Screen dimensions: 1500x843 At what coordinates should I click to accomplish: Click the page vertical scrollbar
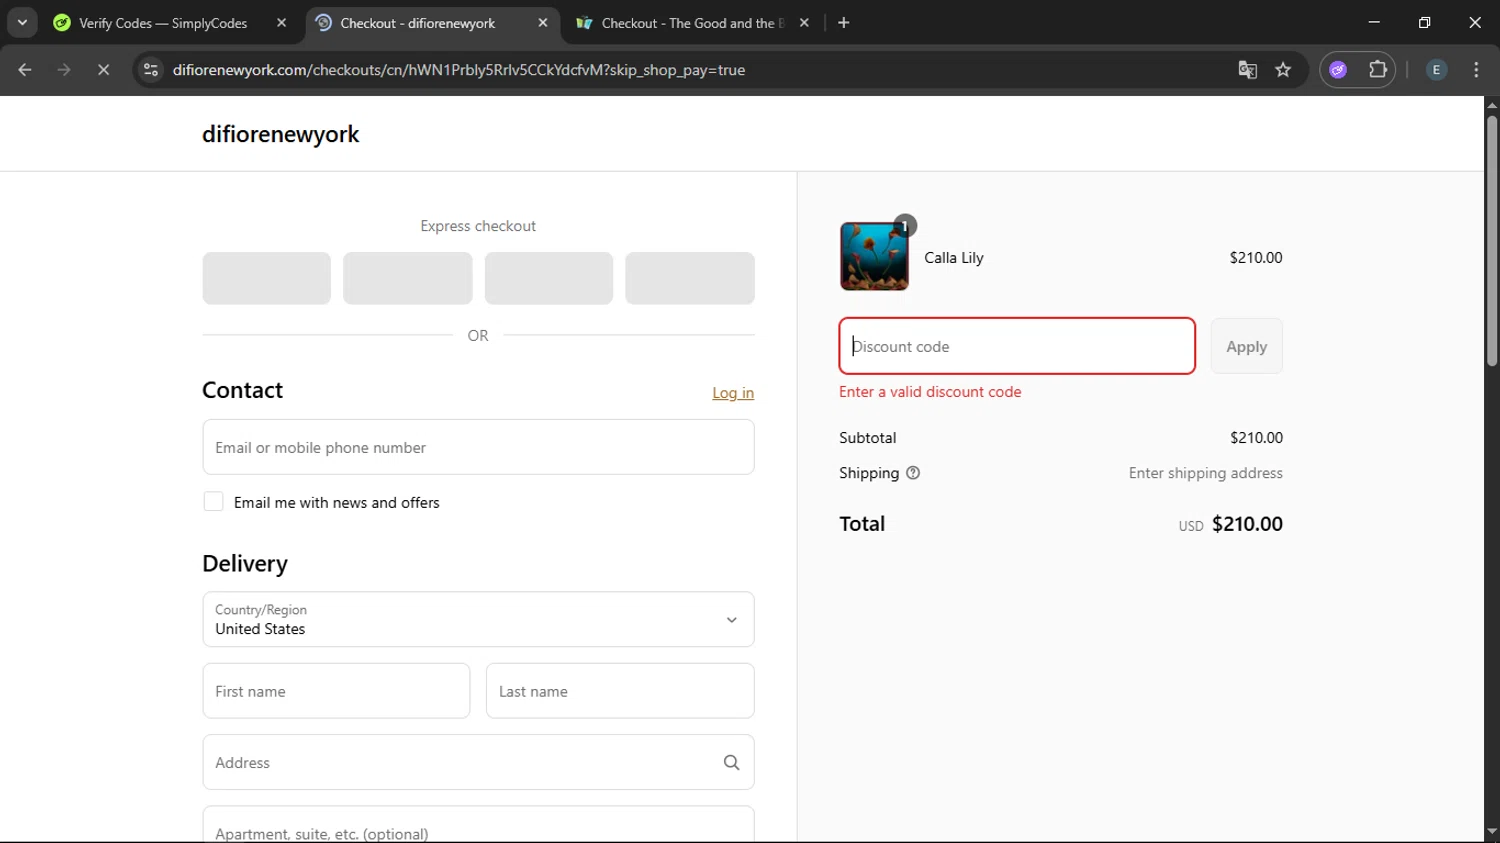[x=1491, y=240]
